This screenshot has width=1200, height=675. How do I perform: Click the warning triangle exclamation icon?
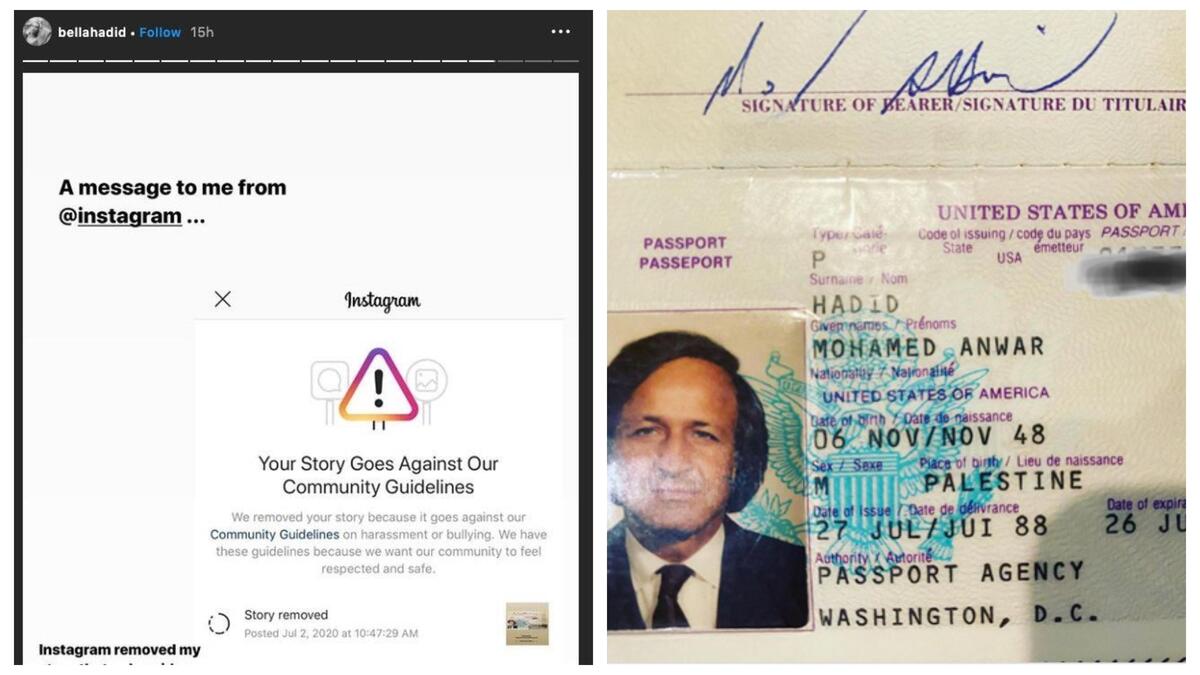(x=378, y=386)
